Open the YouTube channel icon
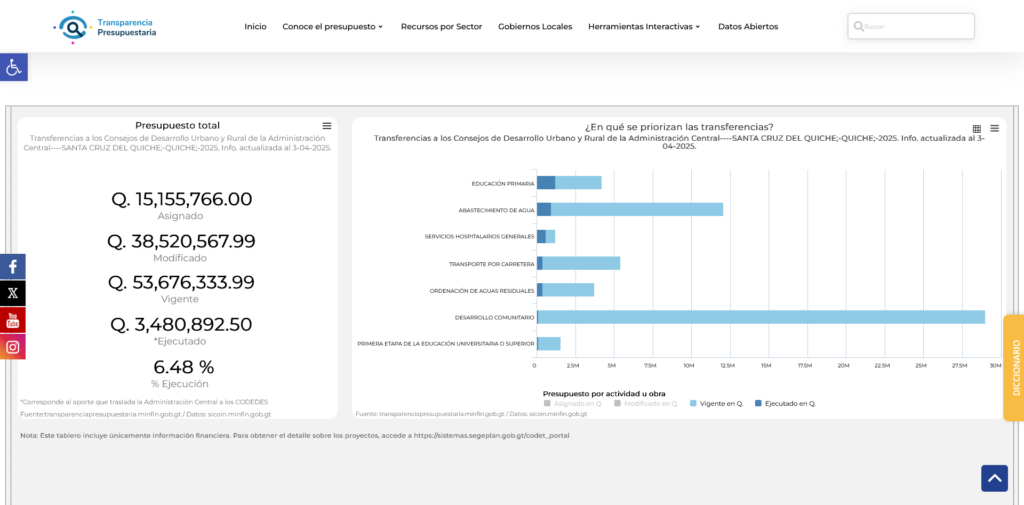 pyautogui.click(x=13, y=320)
